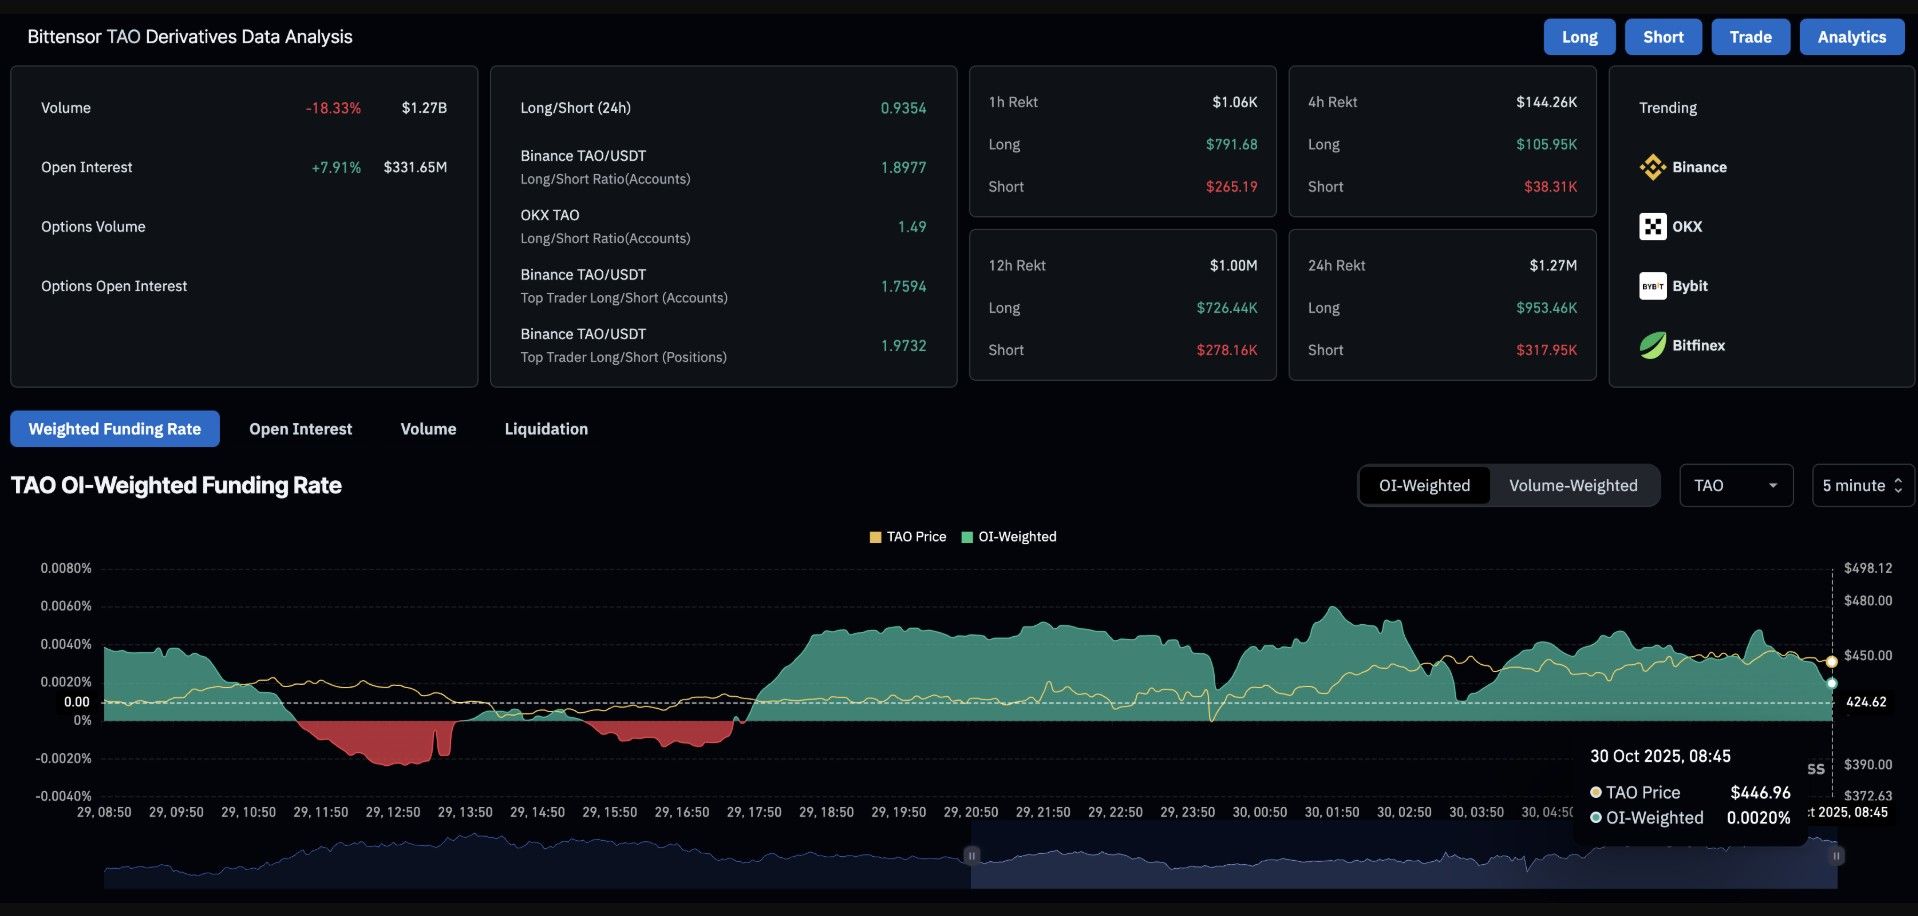
Task: Click the left range handle on the chart navigator
Action: click(971, 855)
